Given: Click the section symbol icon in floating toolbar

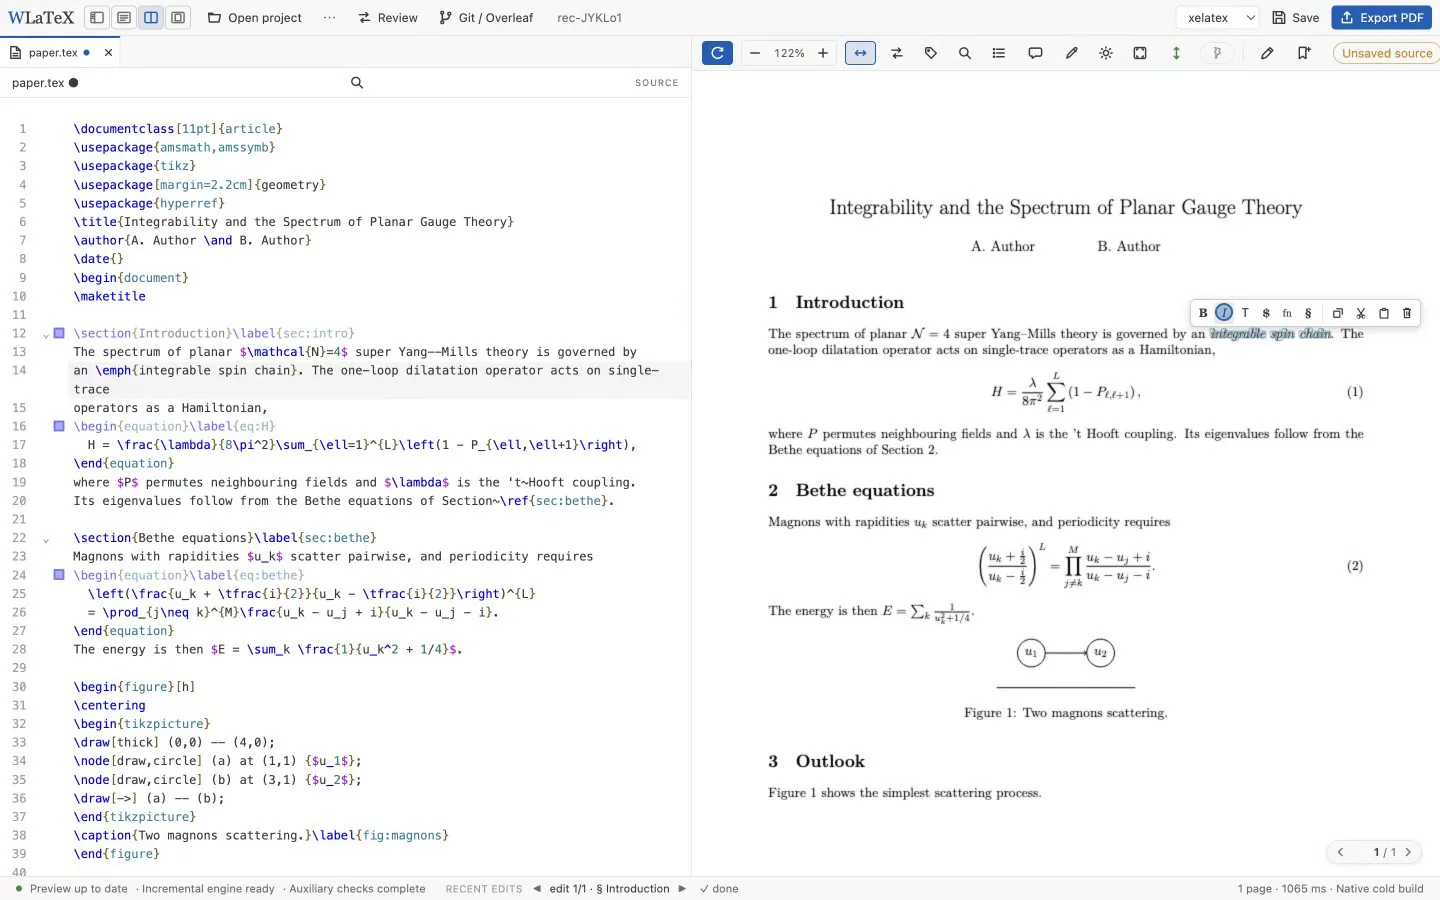Looking at the screenshot, I should pos(1308,313).
